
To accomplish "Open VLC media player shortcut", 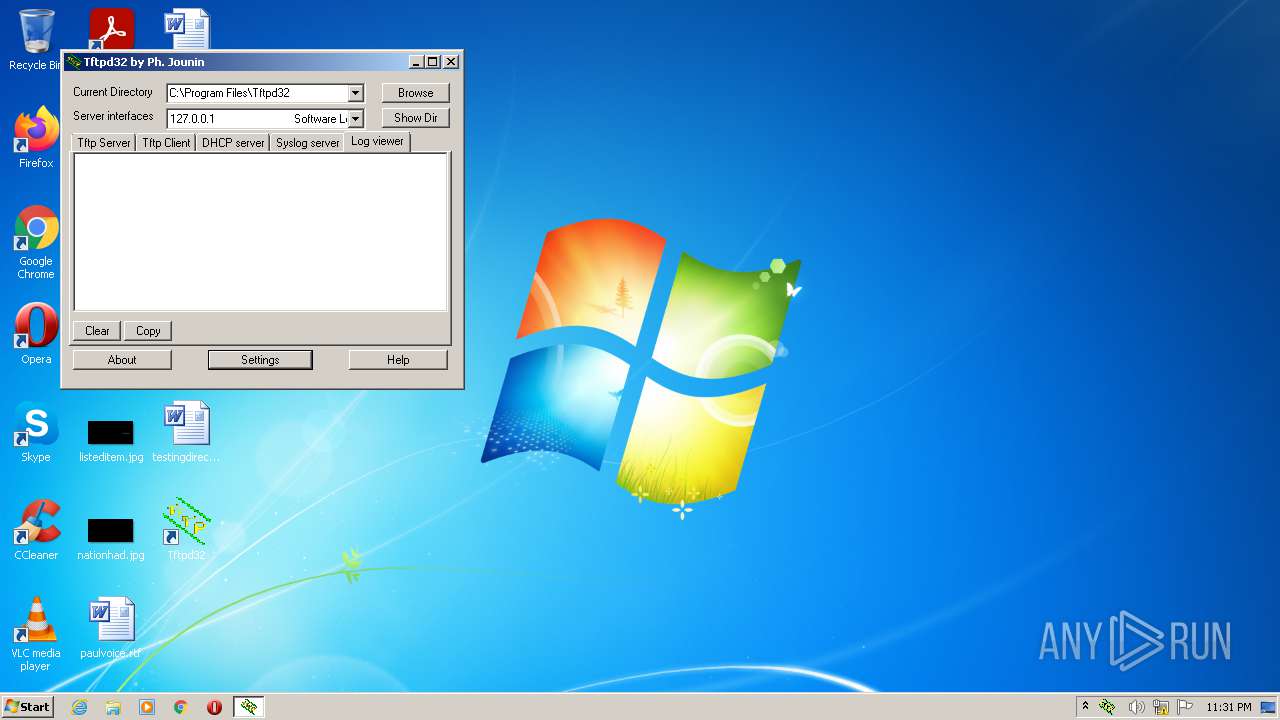I will pos(36,634).
